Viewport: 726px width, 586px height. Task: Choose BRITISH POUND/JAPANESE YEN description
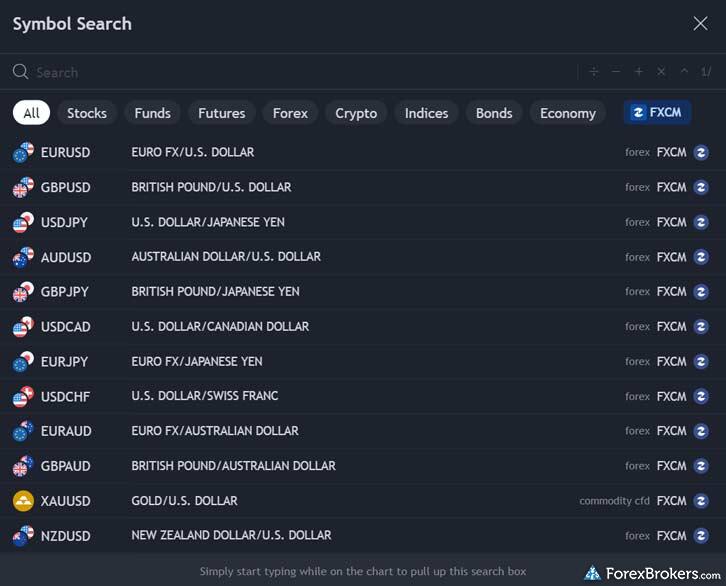click(x=215, y=292)
